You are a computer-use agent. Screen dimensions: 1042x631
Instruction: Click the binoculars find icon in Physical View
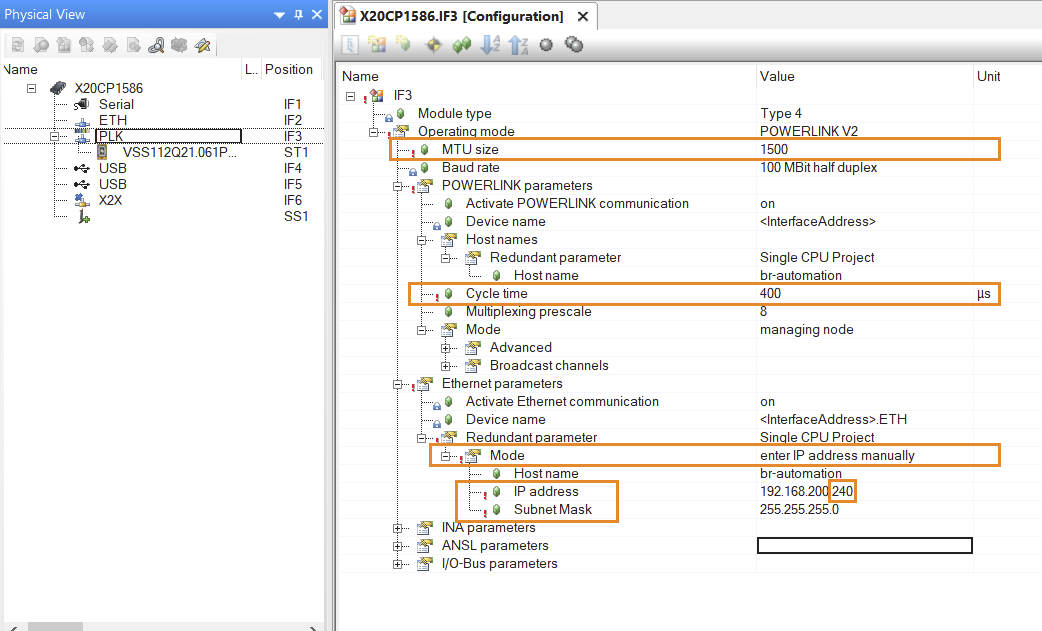click(x=156, y=45)
